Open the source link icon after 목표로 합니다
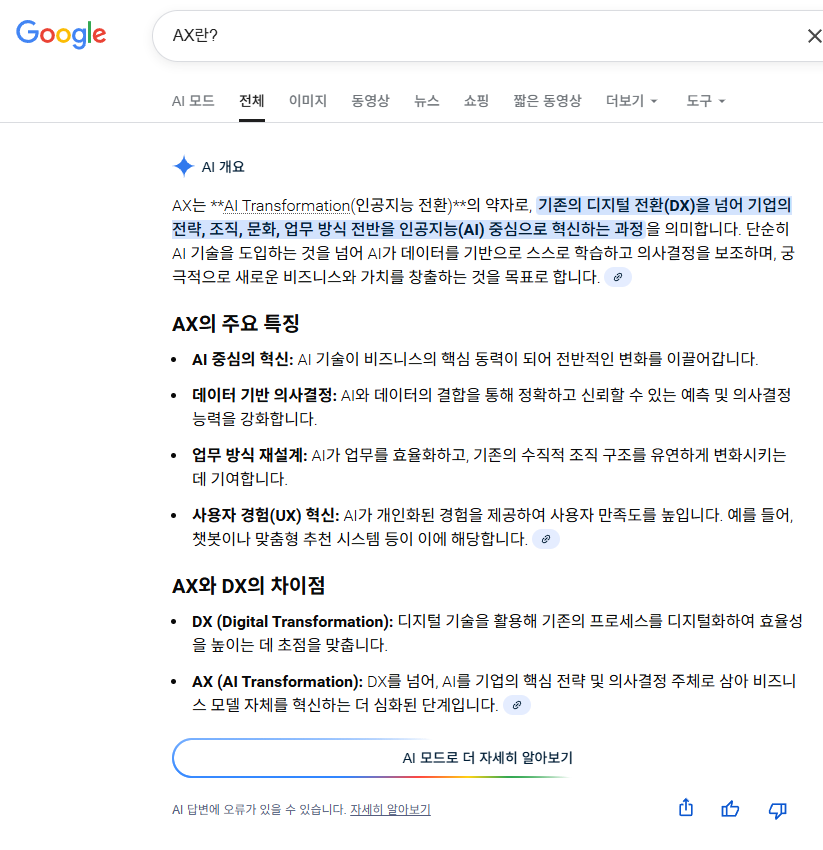 (x=618, y=277)
